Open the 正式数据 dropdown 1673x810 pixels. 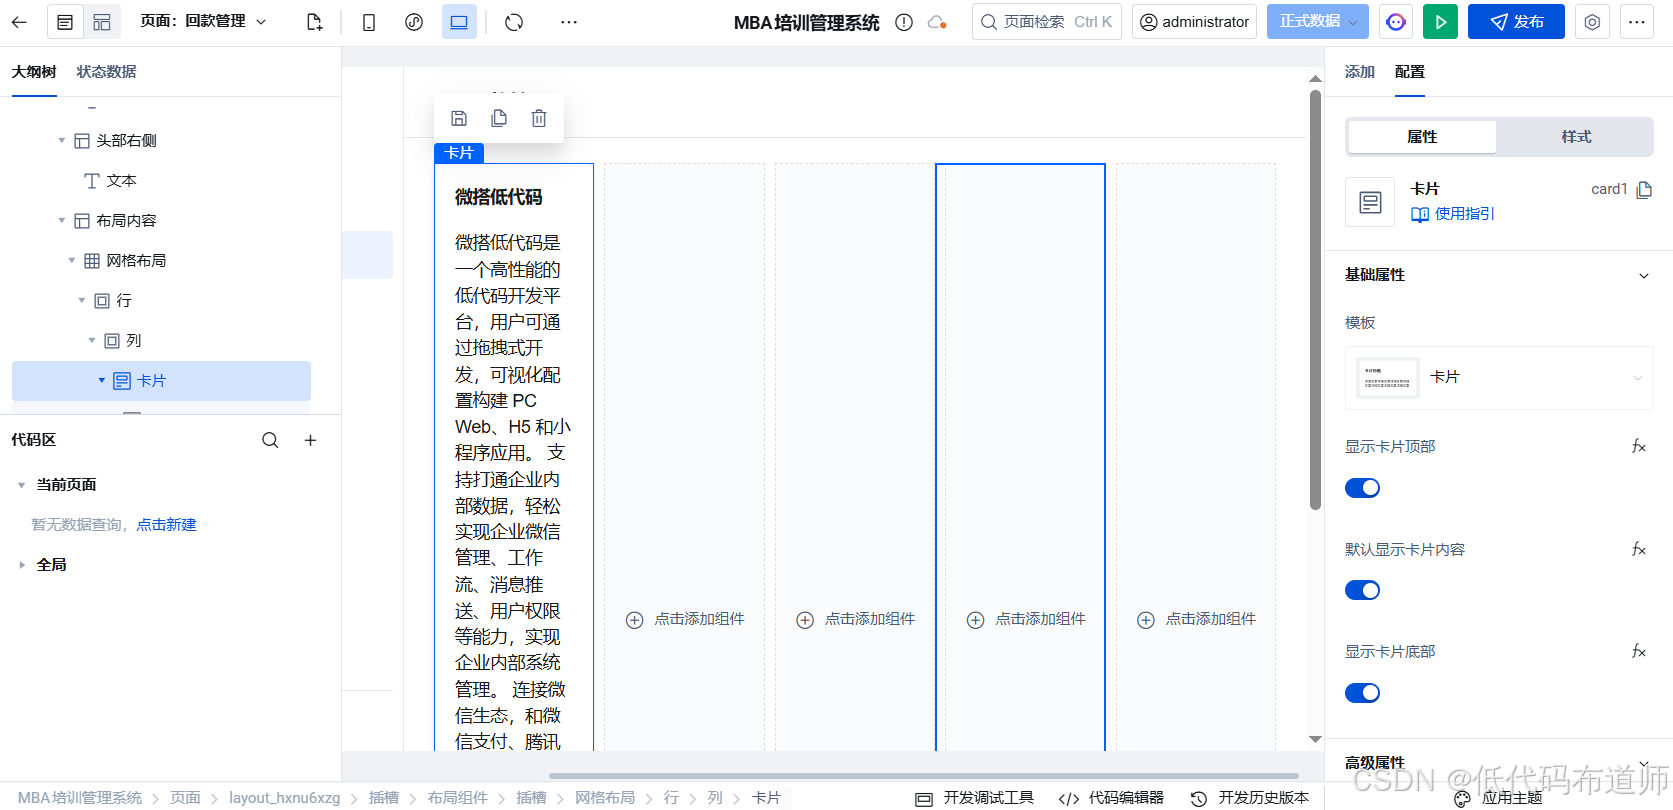pyautogui.click(x=1317, y=22)
